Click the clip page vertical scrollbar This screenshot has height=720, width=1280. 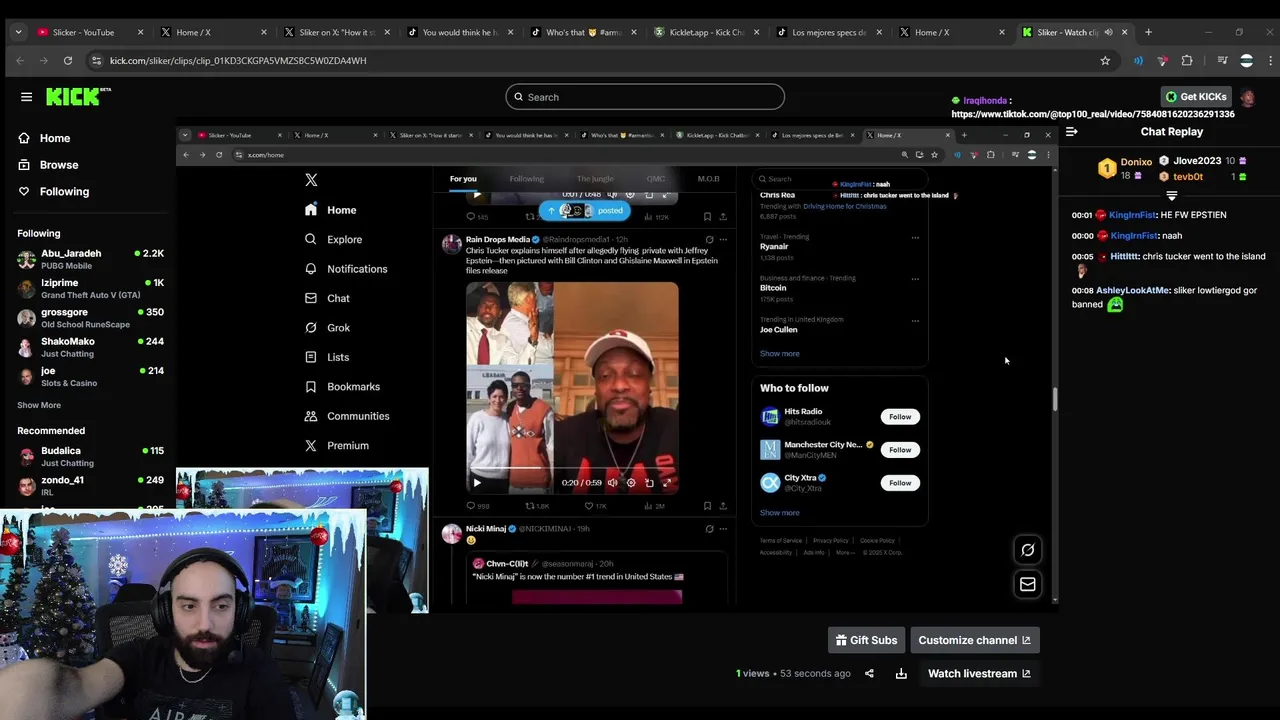pyautogui.click(x=1054, y=398)
